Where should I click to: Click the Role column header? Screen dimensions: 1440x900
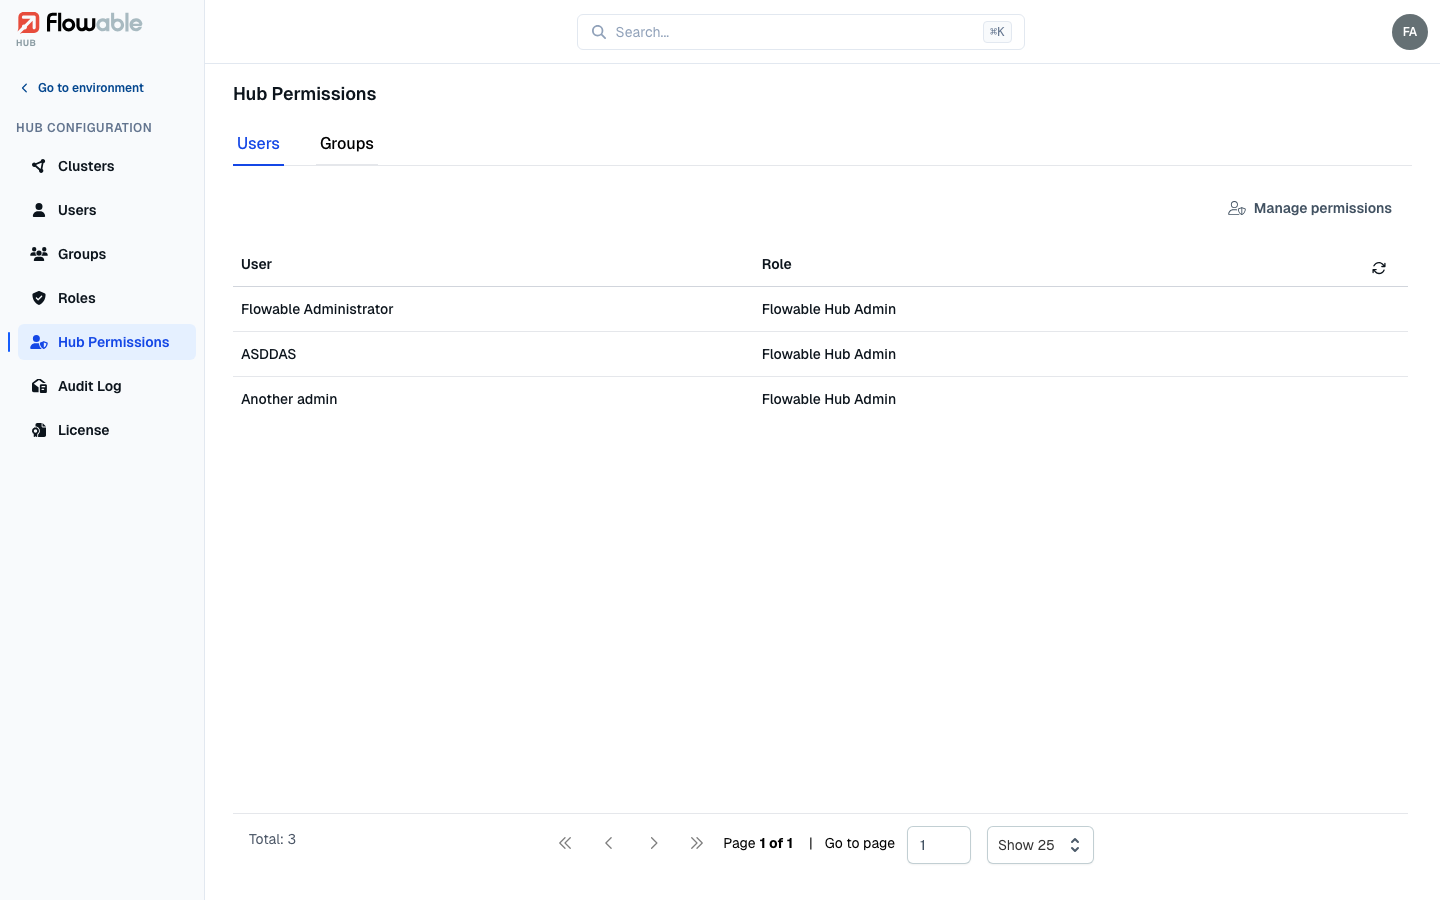pyautogui.click(x=777, y=264)
